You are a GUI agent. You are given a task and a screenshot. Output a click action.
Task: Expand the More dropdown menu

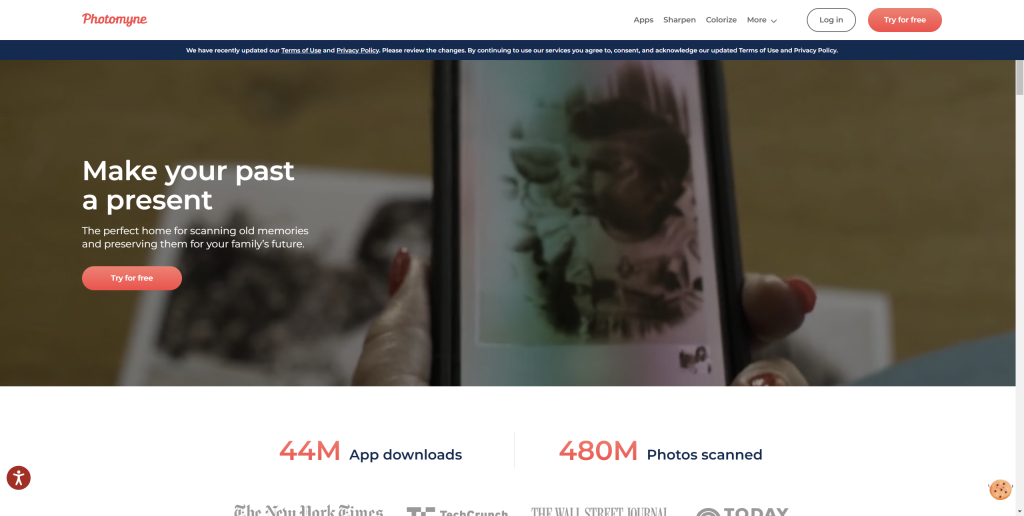pyautogui.click(x=761, y=20)
